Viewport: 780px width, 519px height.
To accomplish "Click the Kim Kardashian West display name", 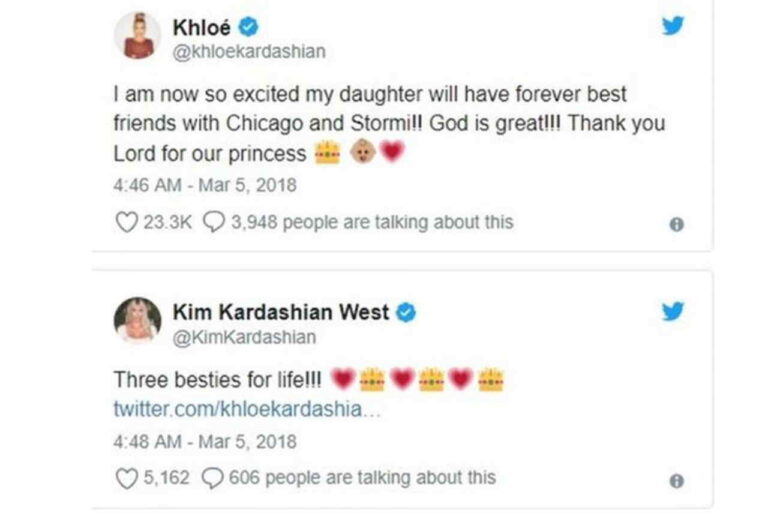I will pos(281,313).
